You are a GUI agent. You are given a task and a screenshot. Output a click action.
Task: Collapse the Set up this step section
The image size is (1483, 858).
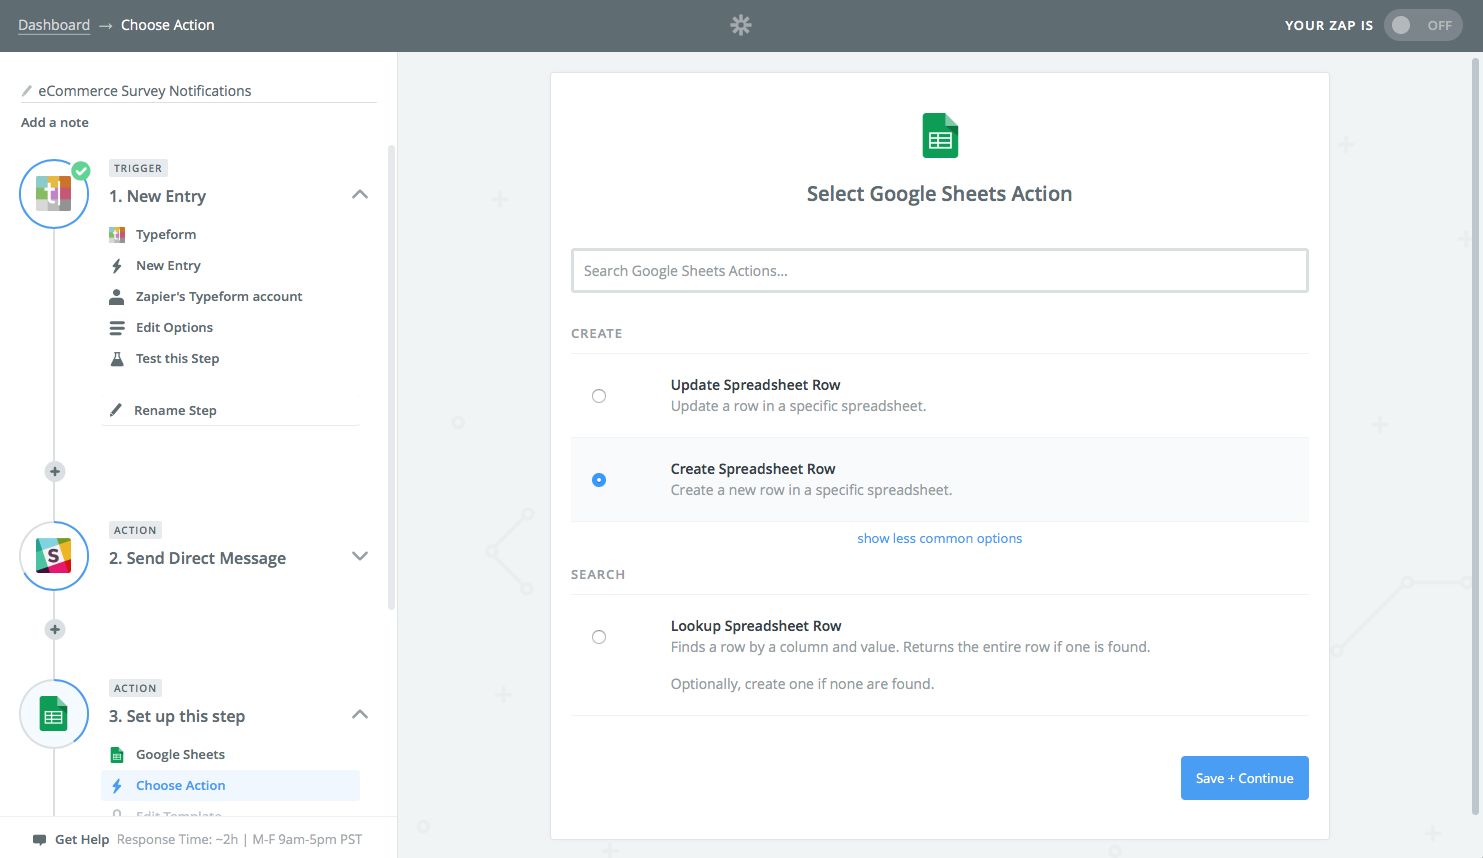360,715
